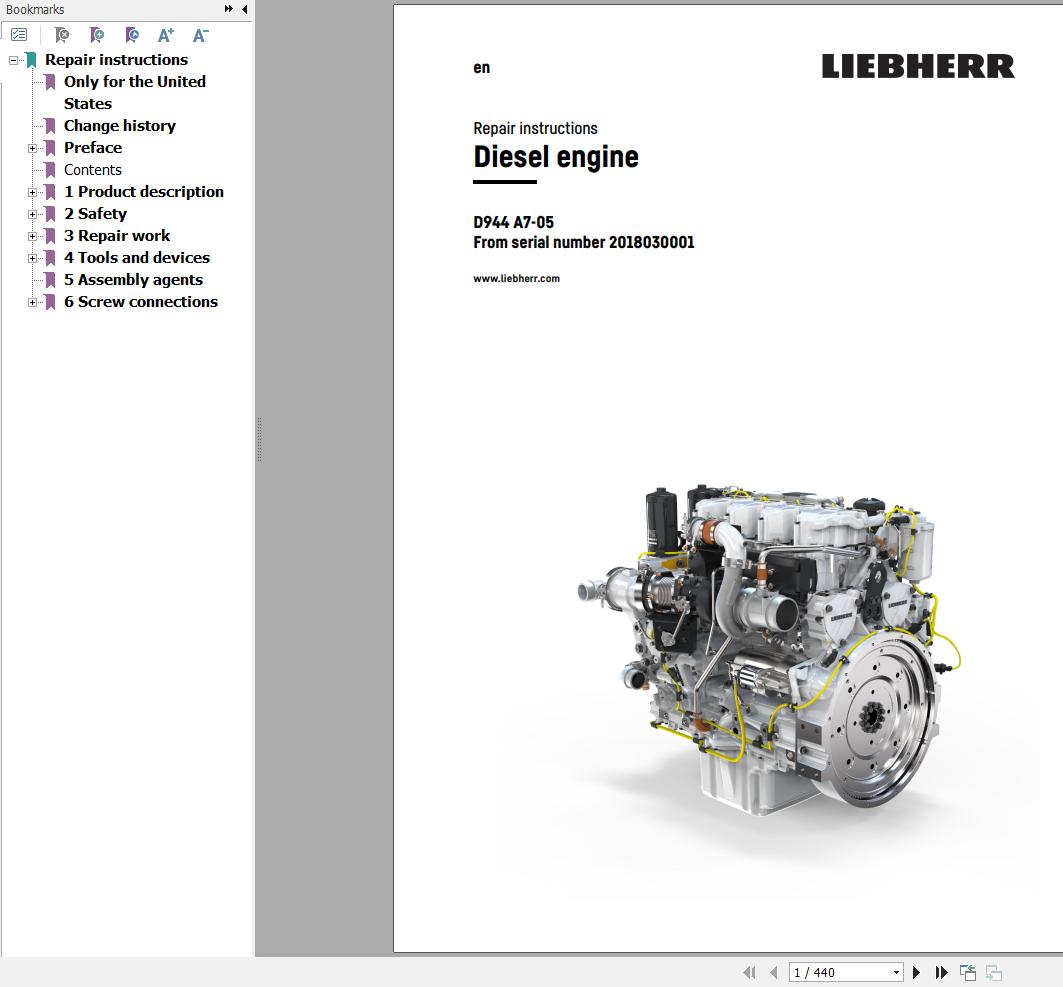Image resolution: width=1063 pixels, height=987 pixels.
Task: Expand the 6 Screw connections bookmark
Action: pos(33,302)
